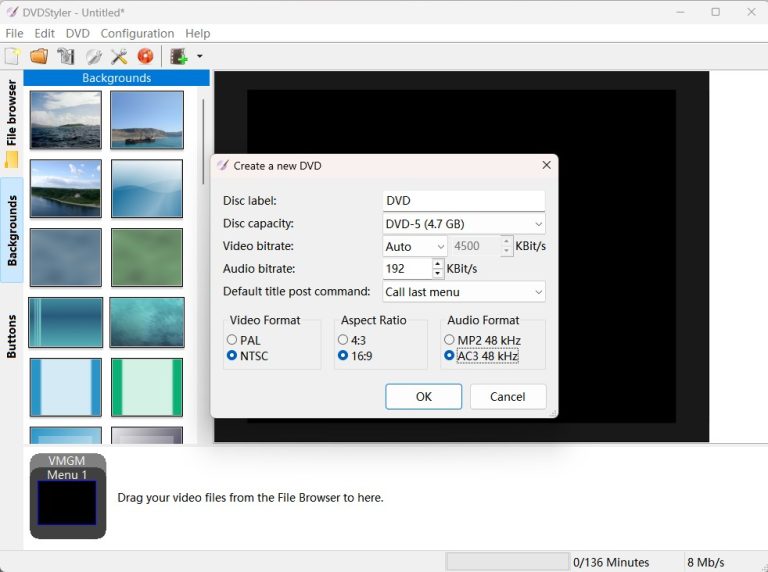The height and width of the screenshot is (572, 768).
Task: Click the Disc label text field
Action: coord(464,201)
